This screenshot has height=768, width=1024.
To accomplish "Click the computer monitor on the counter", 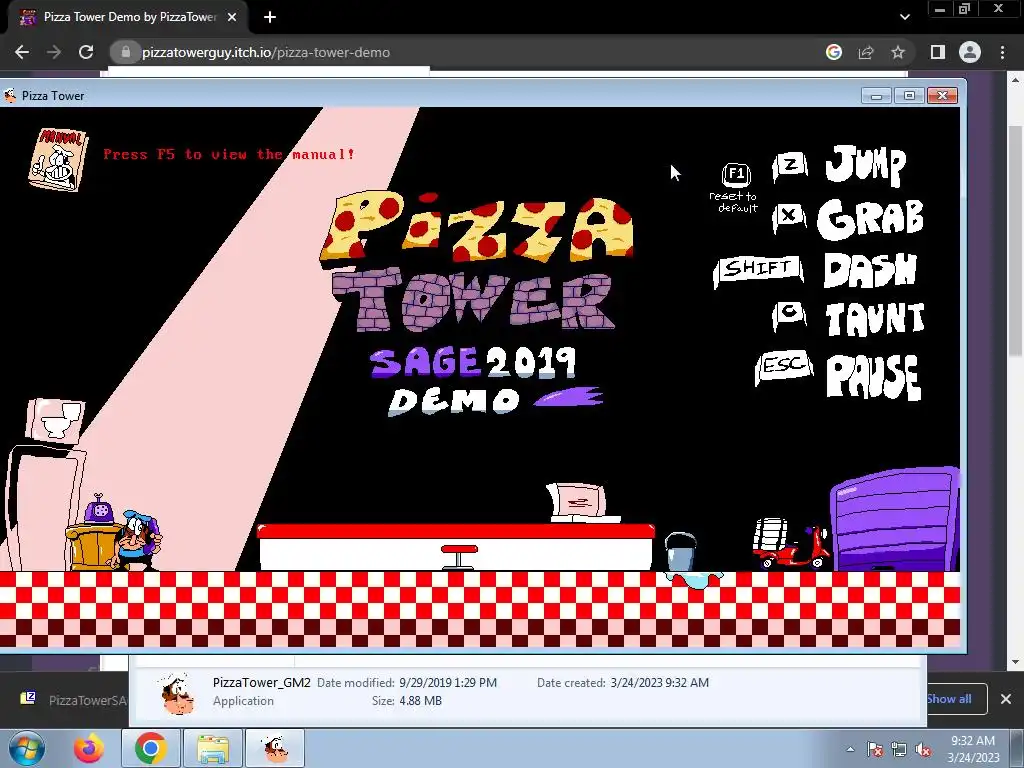I will click(x=579, y=503).
